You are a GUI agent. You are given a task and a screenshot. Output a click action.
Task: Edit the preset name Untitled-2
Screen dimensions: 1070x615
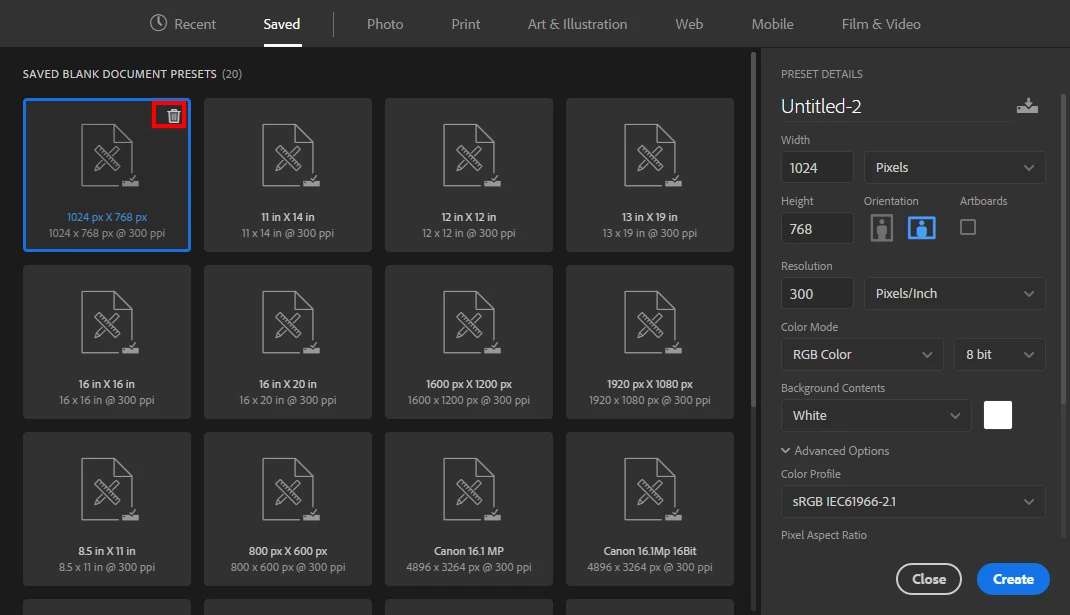click(895, 106)
